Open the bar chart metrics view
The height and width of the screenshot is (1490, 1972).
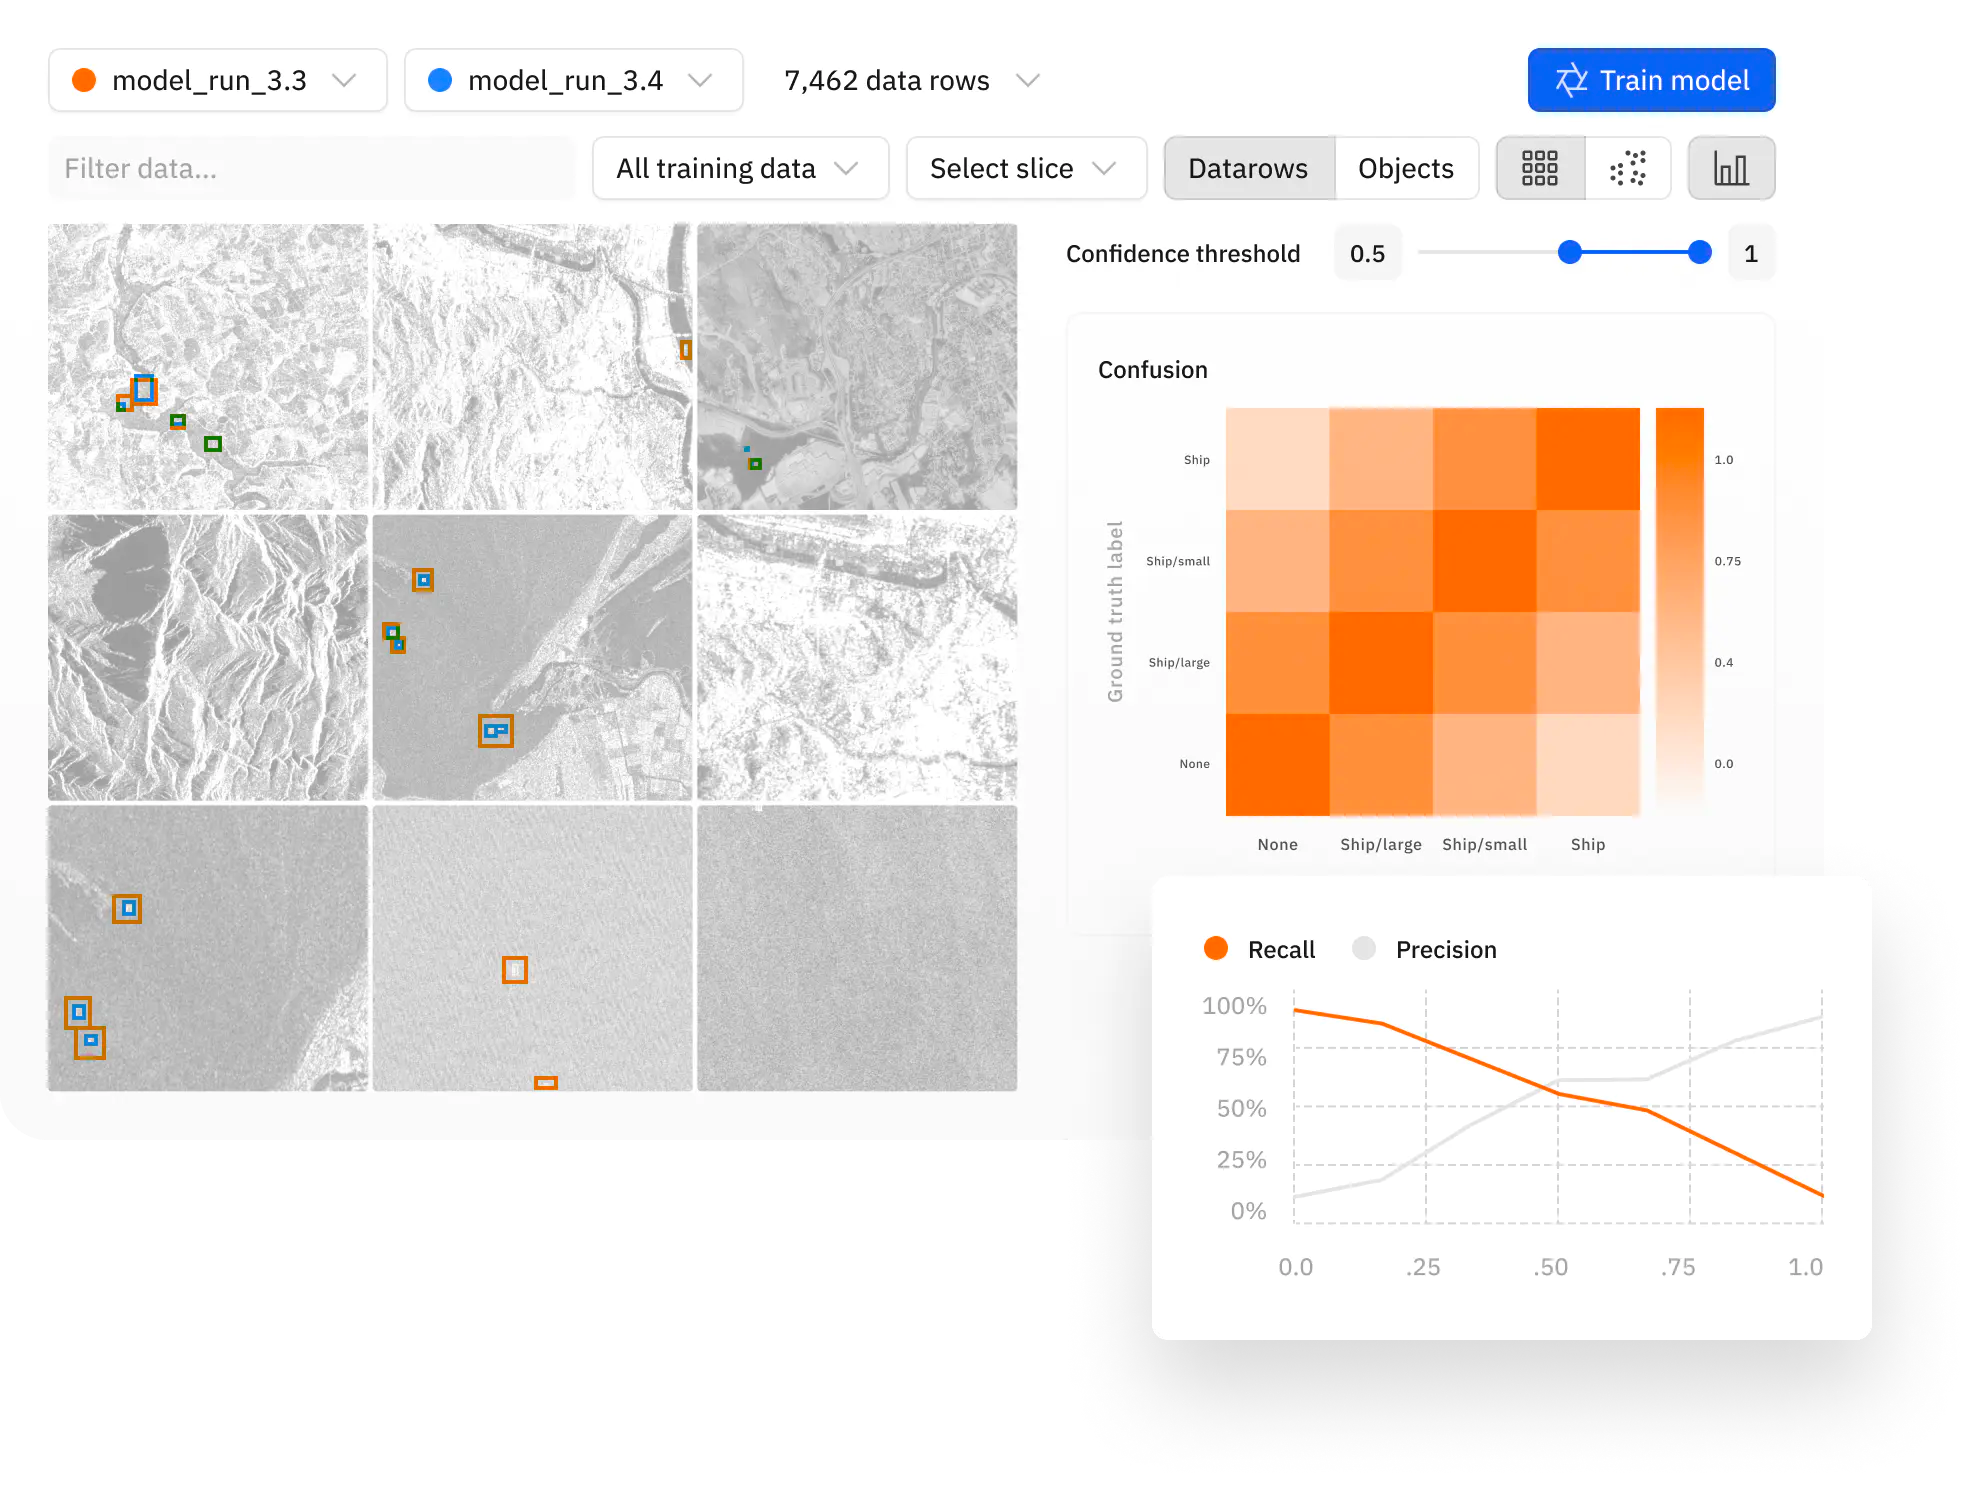(1731, 168)
